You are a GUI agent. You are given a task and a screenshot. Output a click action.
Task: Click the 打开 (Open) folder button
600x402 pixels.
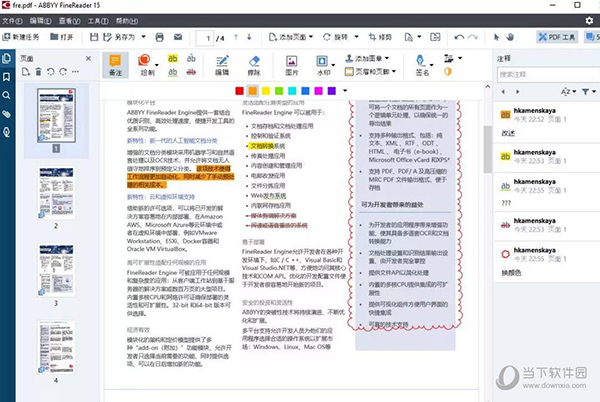tap(62, 37)
